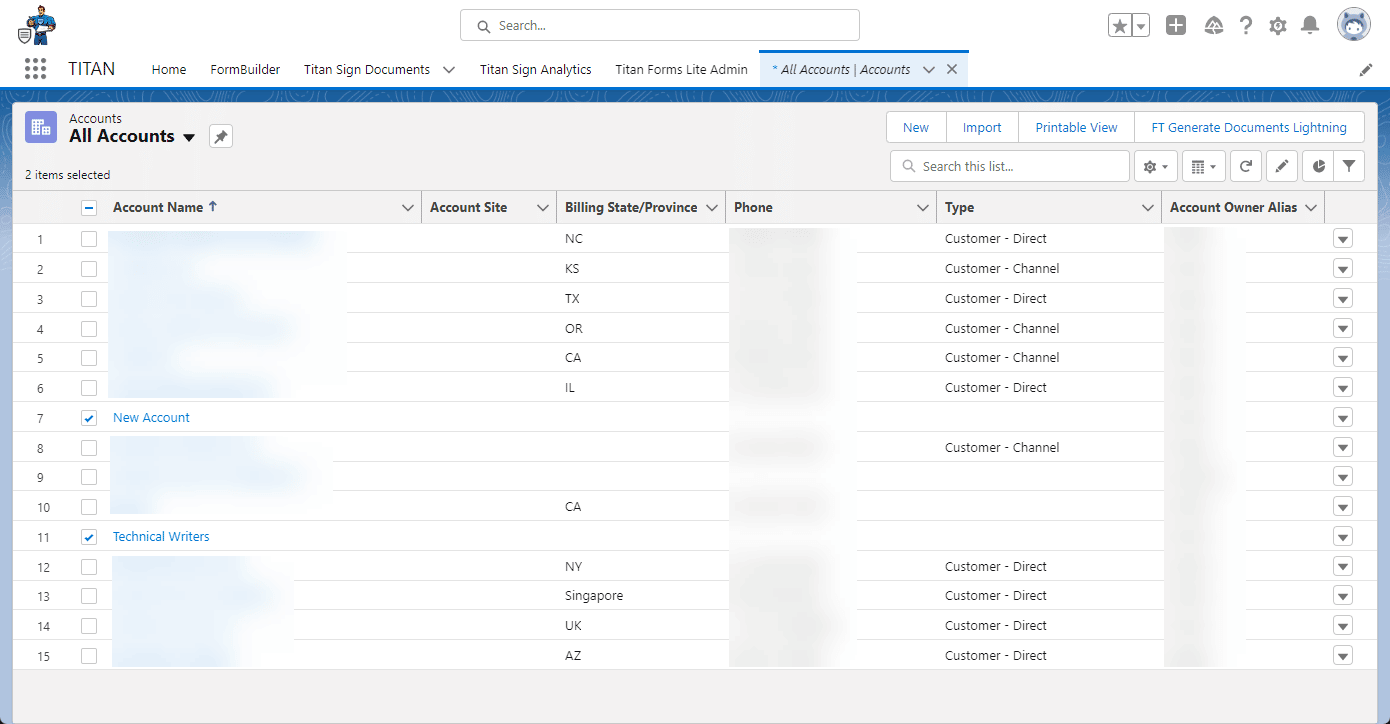Uncheck the Technical Writers row checkbox

pos(89,537)
